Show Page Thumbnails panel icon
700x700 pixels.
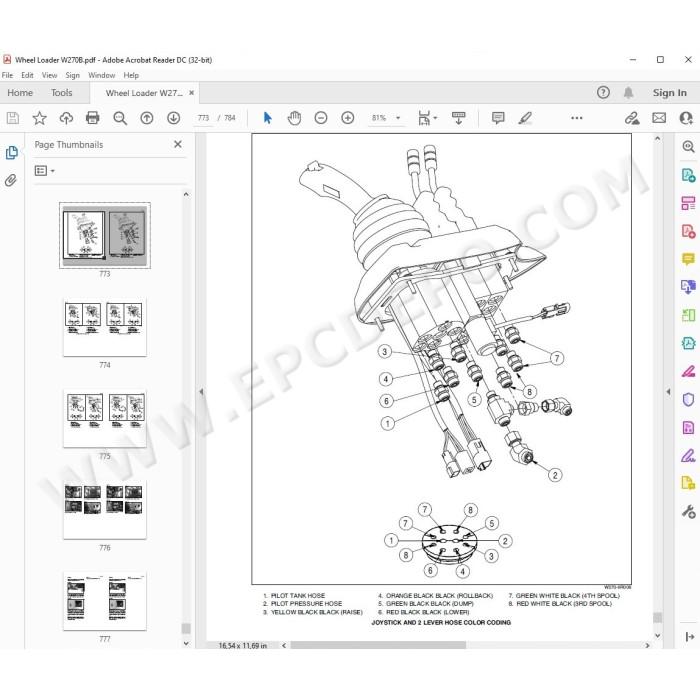[x=12, y=153]
